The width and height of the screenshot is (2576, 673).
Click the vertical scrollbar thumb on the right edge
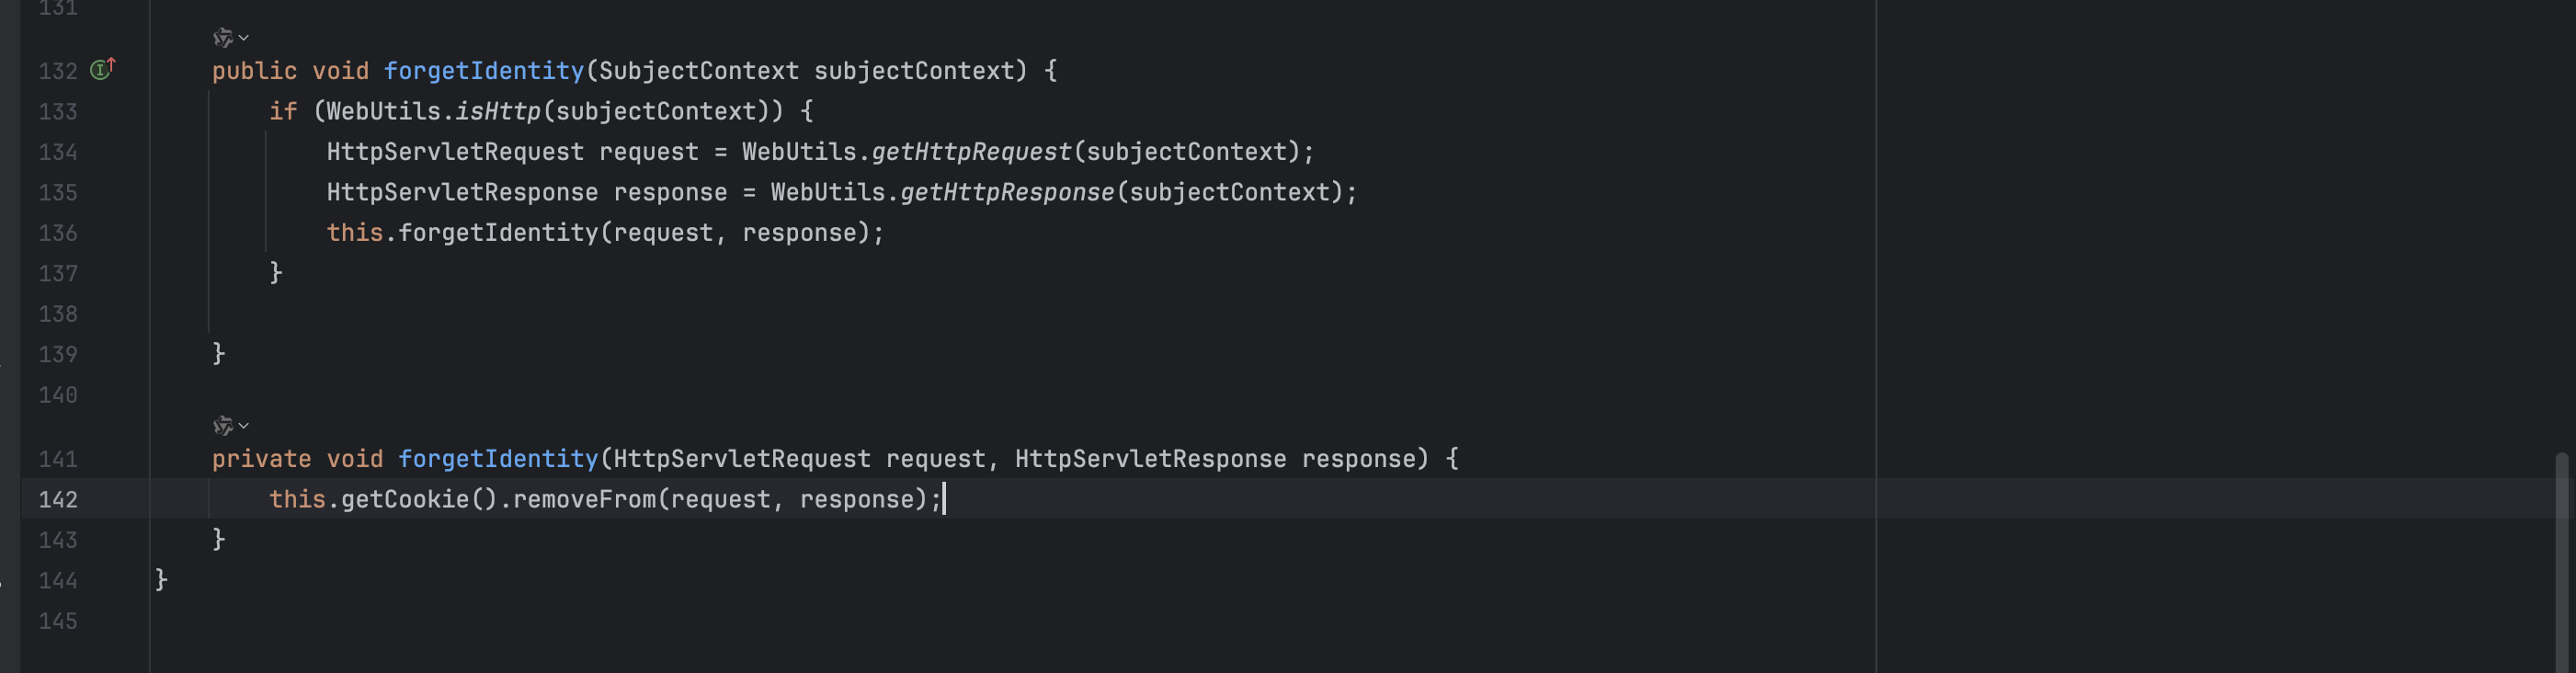2561,560
